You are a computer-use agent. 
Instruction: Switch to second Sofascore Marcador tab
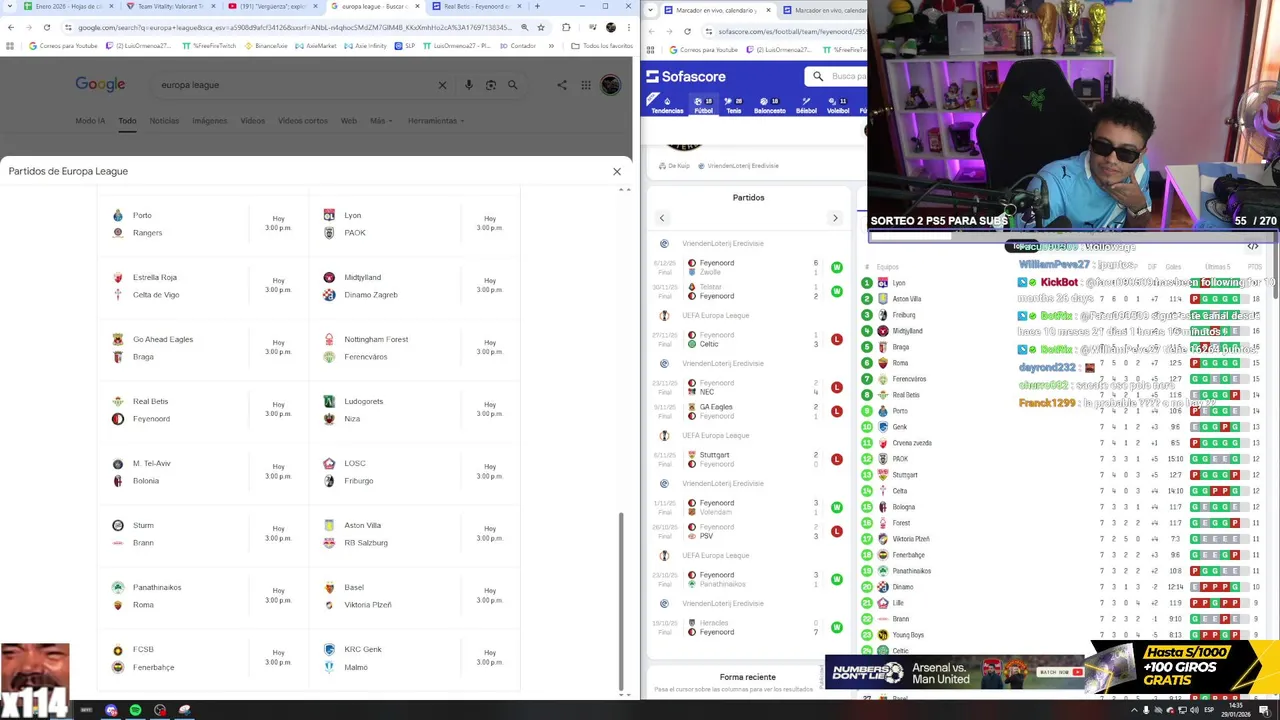[x=822, y=10]
